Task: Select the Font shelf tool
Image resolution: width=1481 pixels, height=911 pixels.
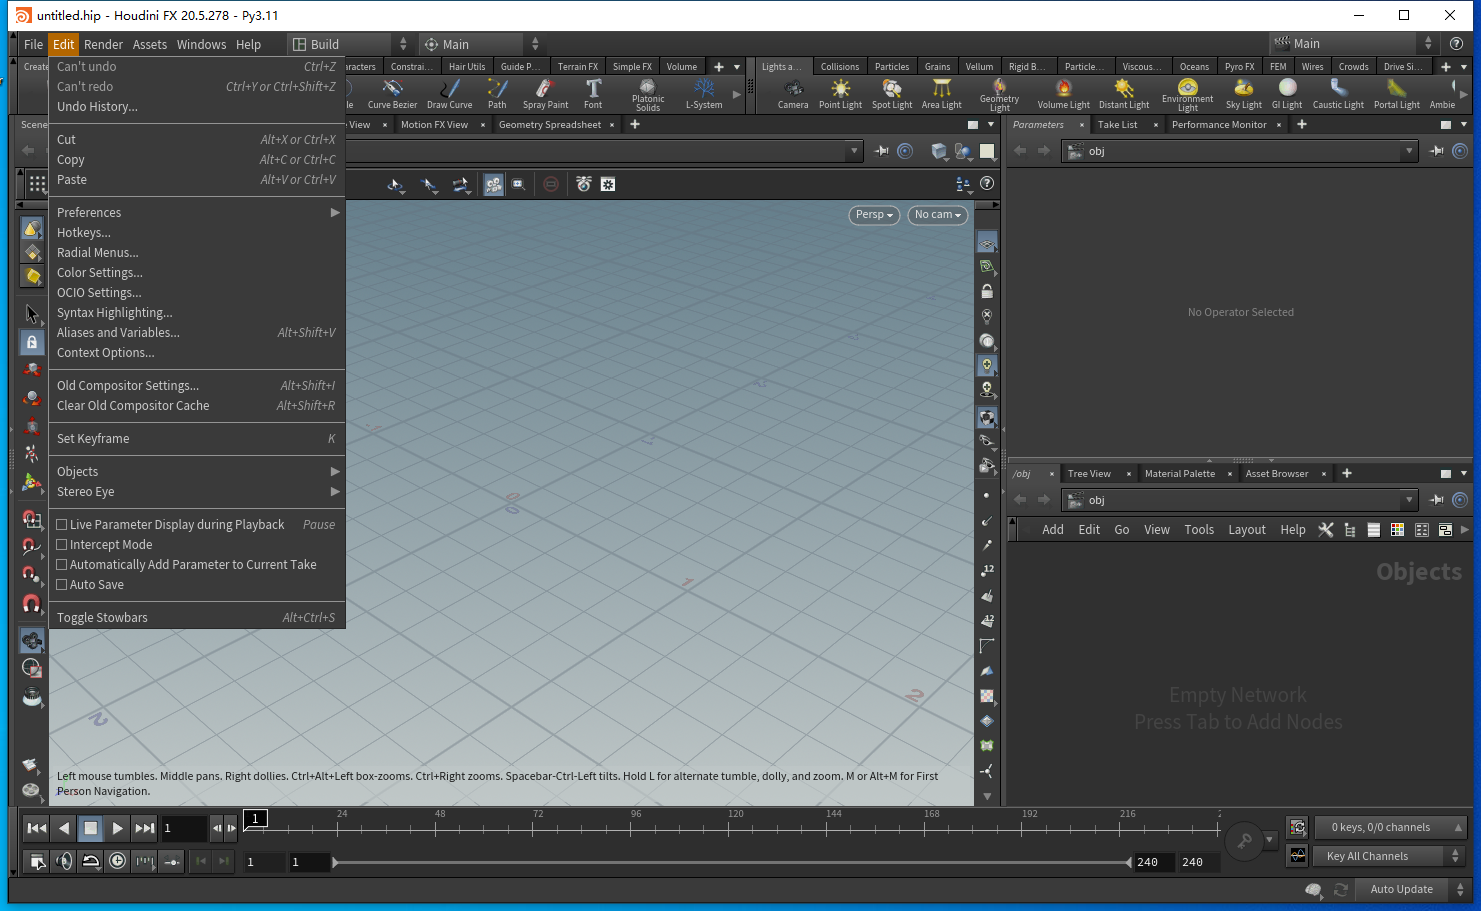Action: (x=593, y=94)
